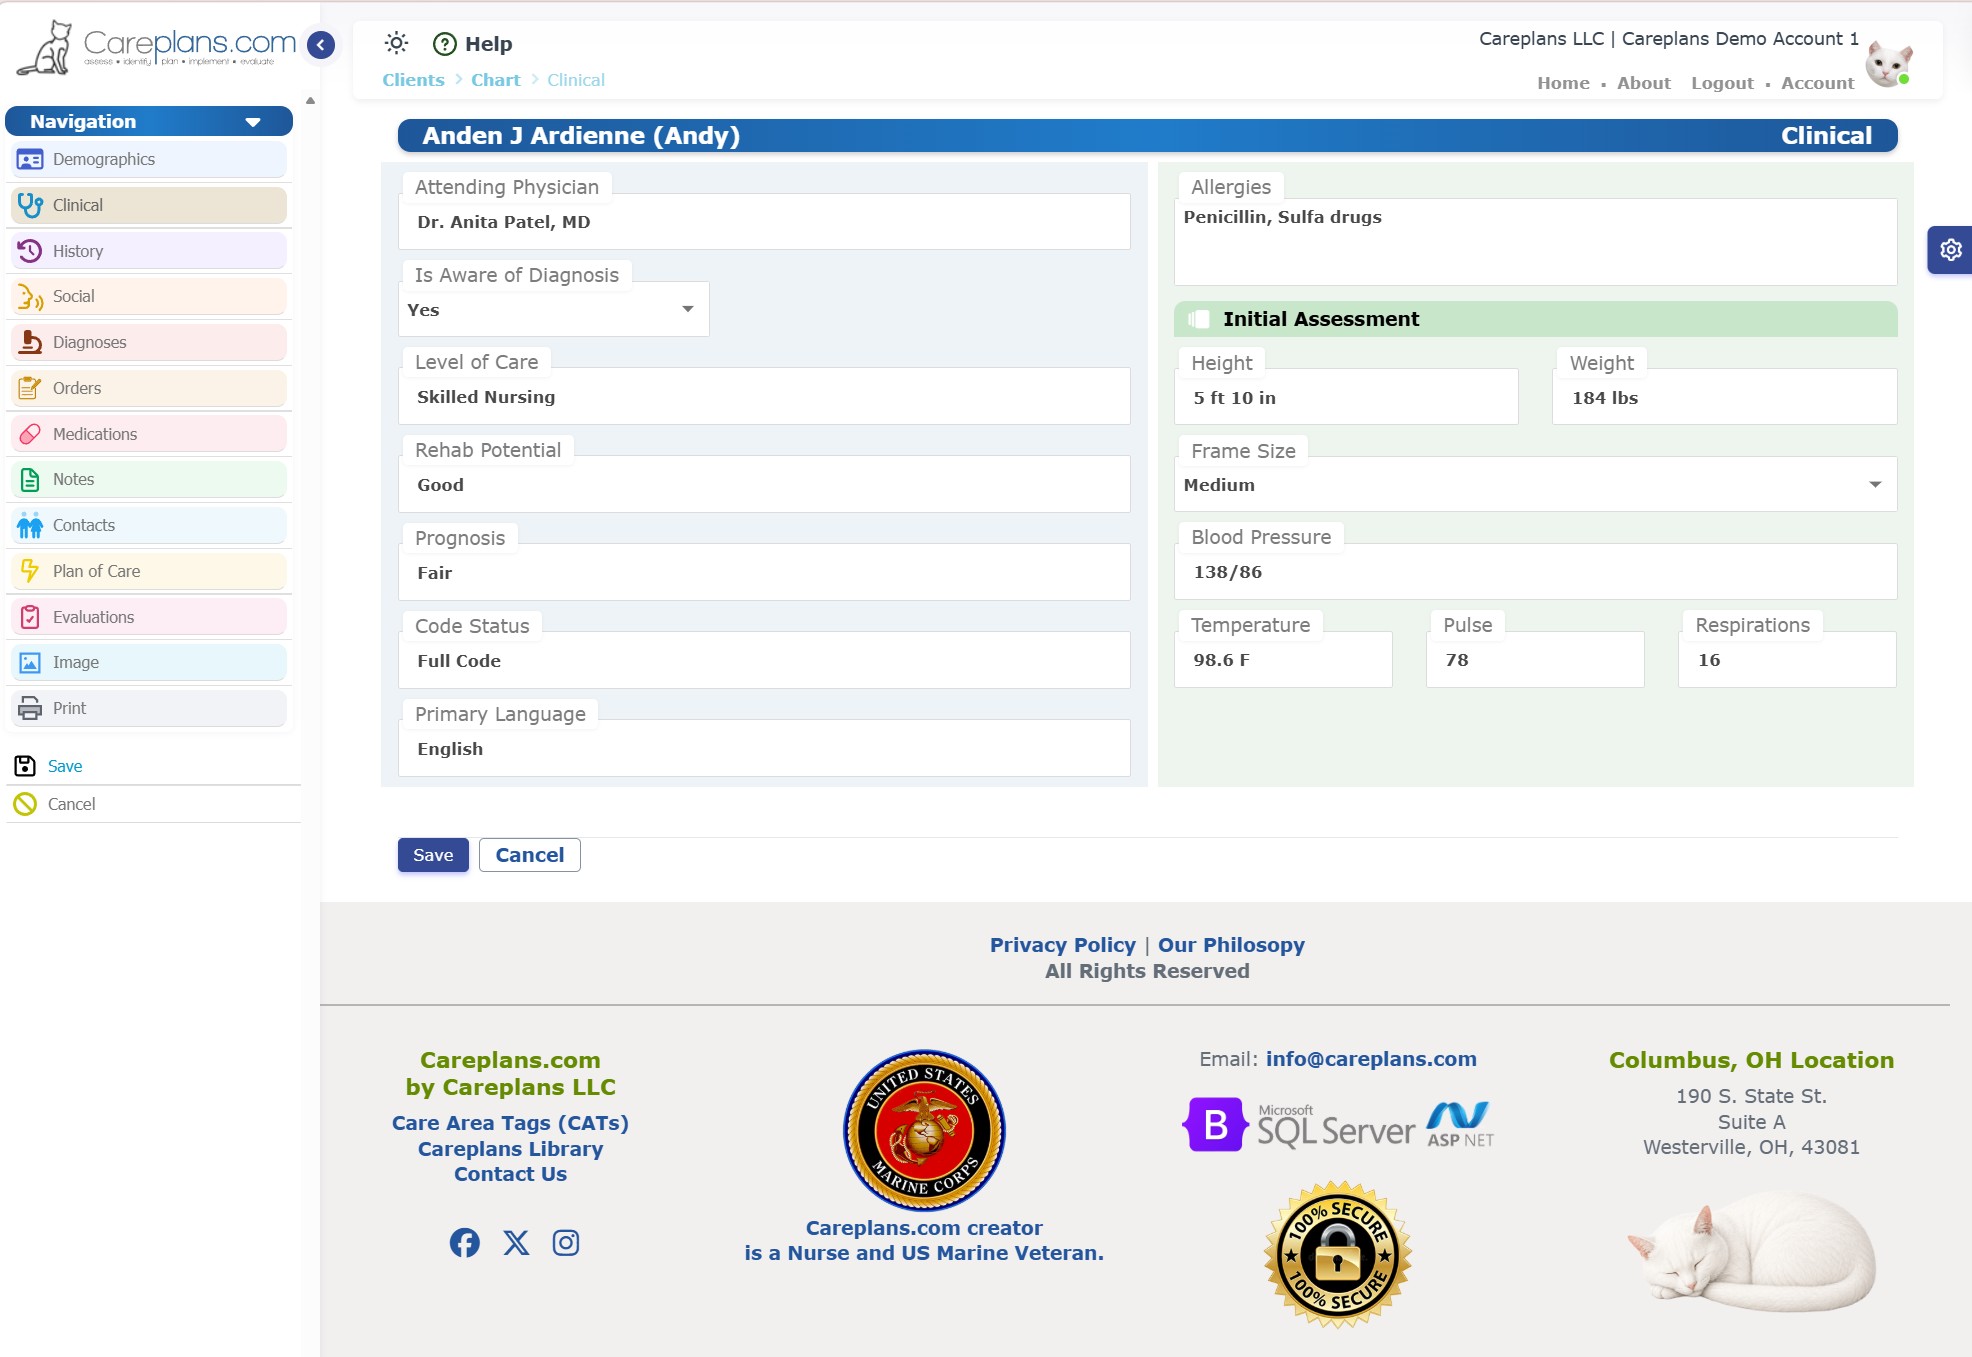The height and width of the screenshot is (1357, 1972).
Task: Click the Print printer icon
Action: pos(30,708)
